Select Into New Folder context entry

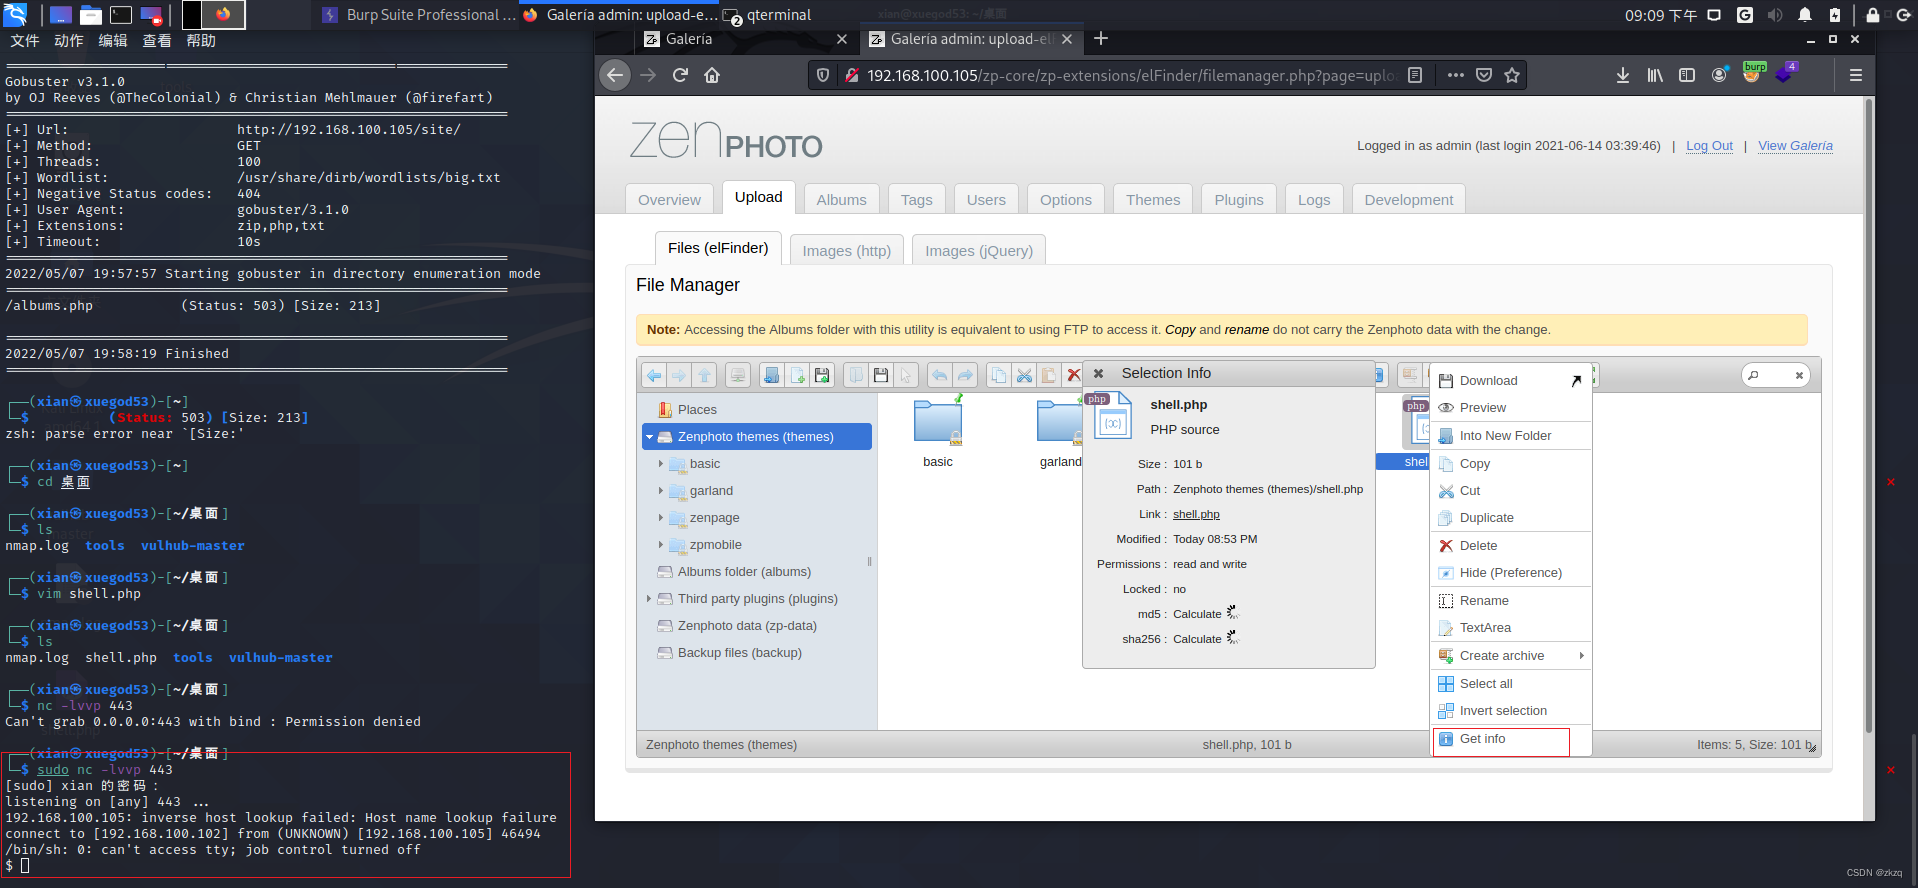(x=1511, y=436)
